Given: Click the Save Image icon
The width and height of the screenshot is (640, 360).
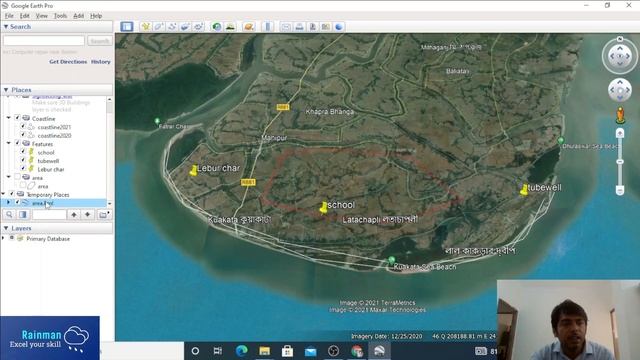Looking at the screenshot, I should 313,27.
